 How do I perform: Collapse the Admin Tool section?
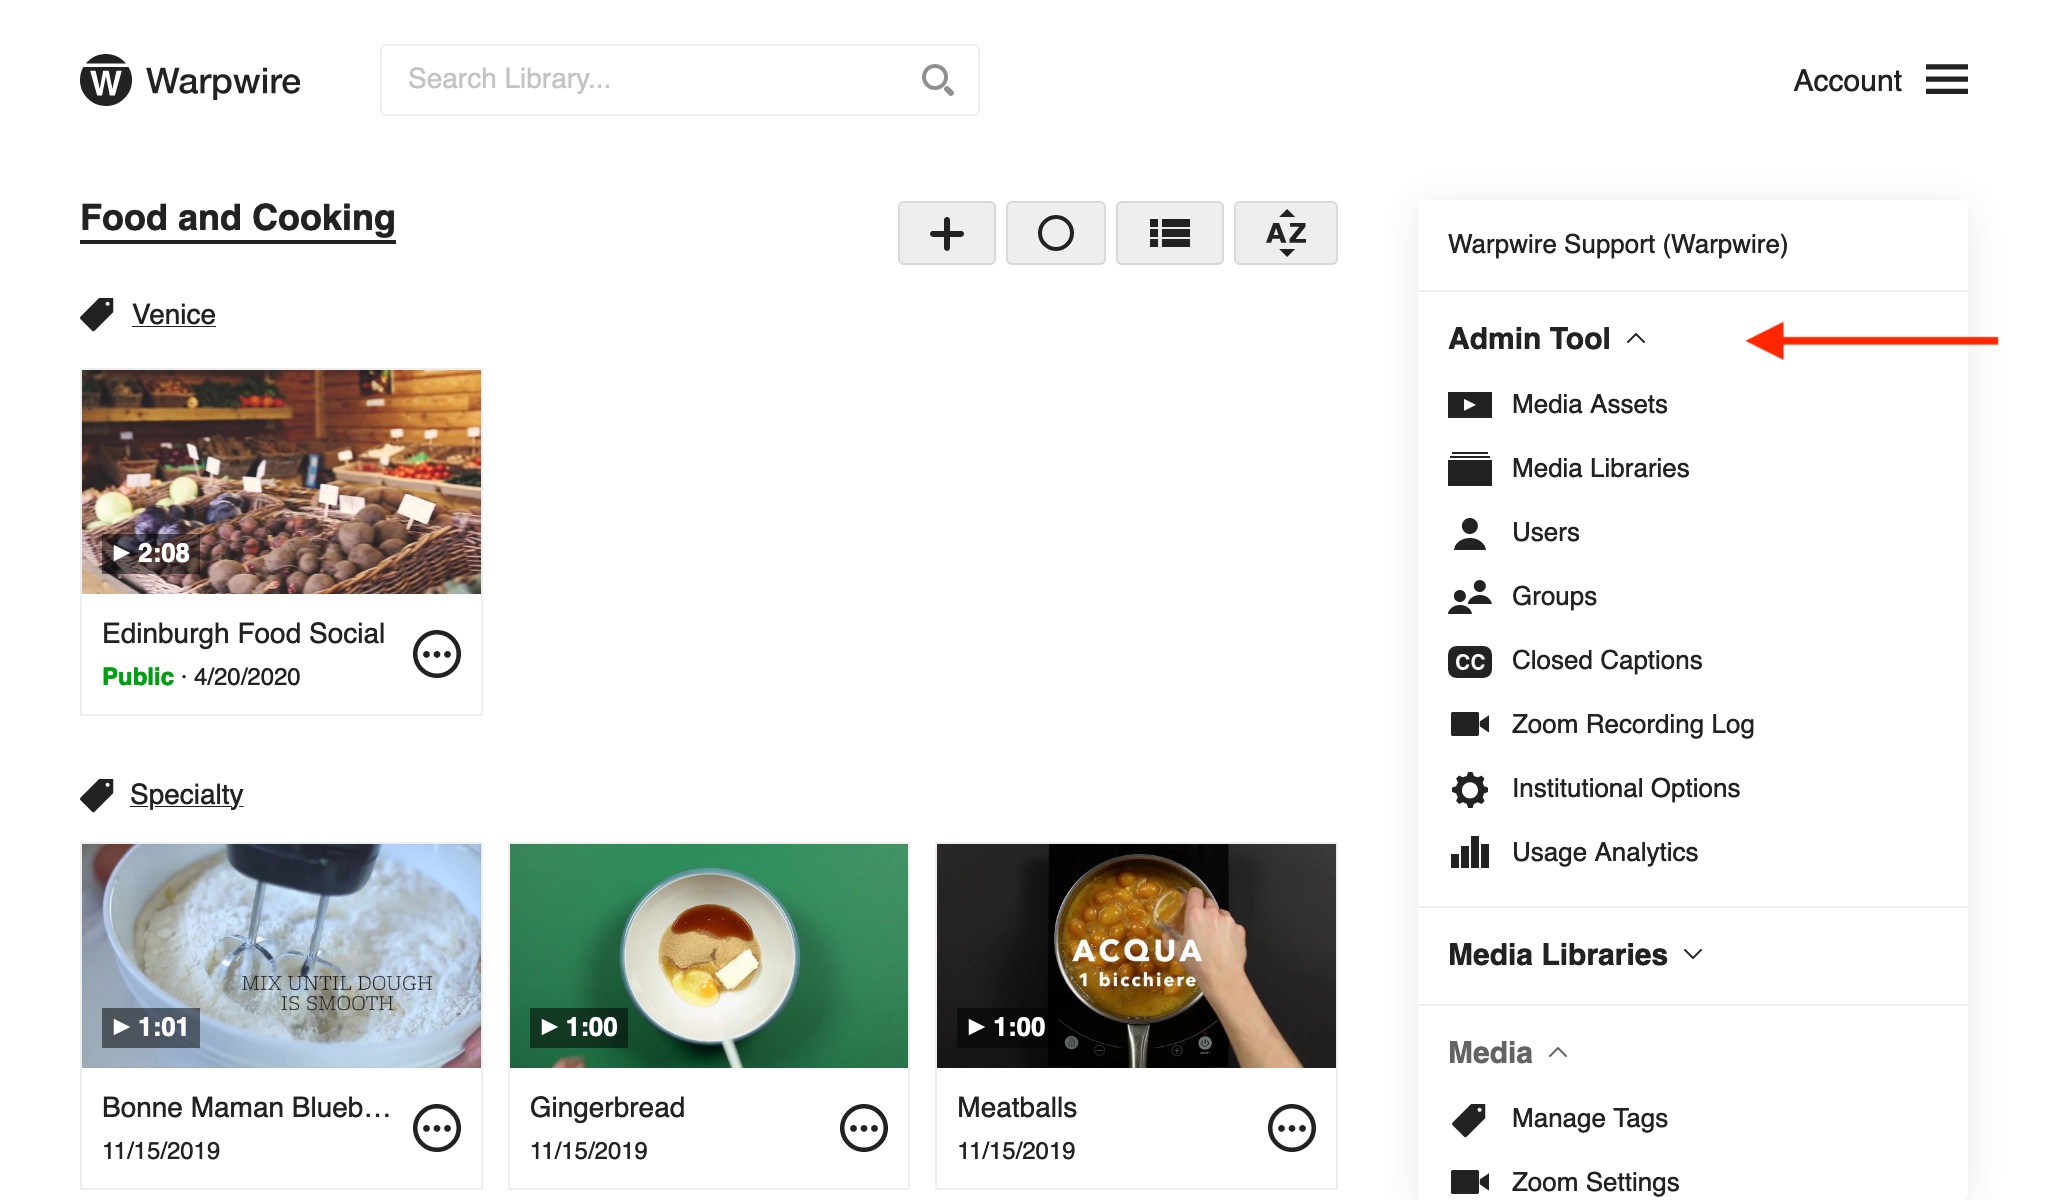tap(1641, 339)
